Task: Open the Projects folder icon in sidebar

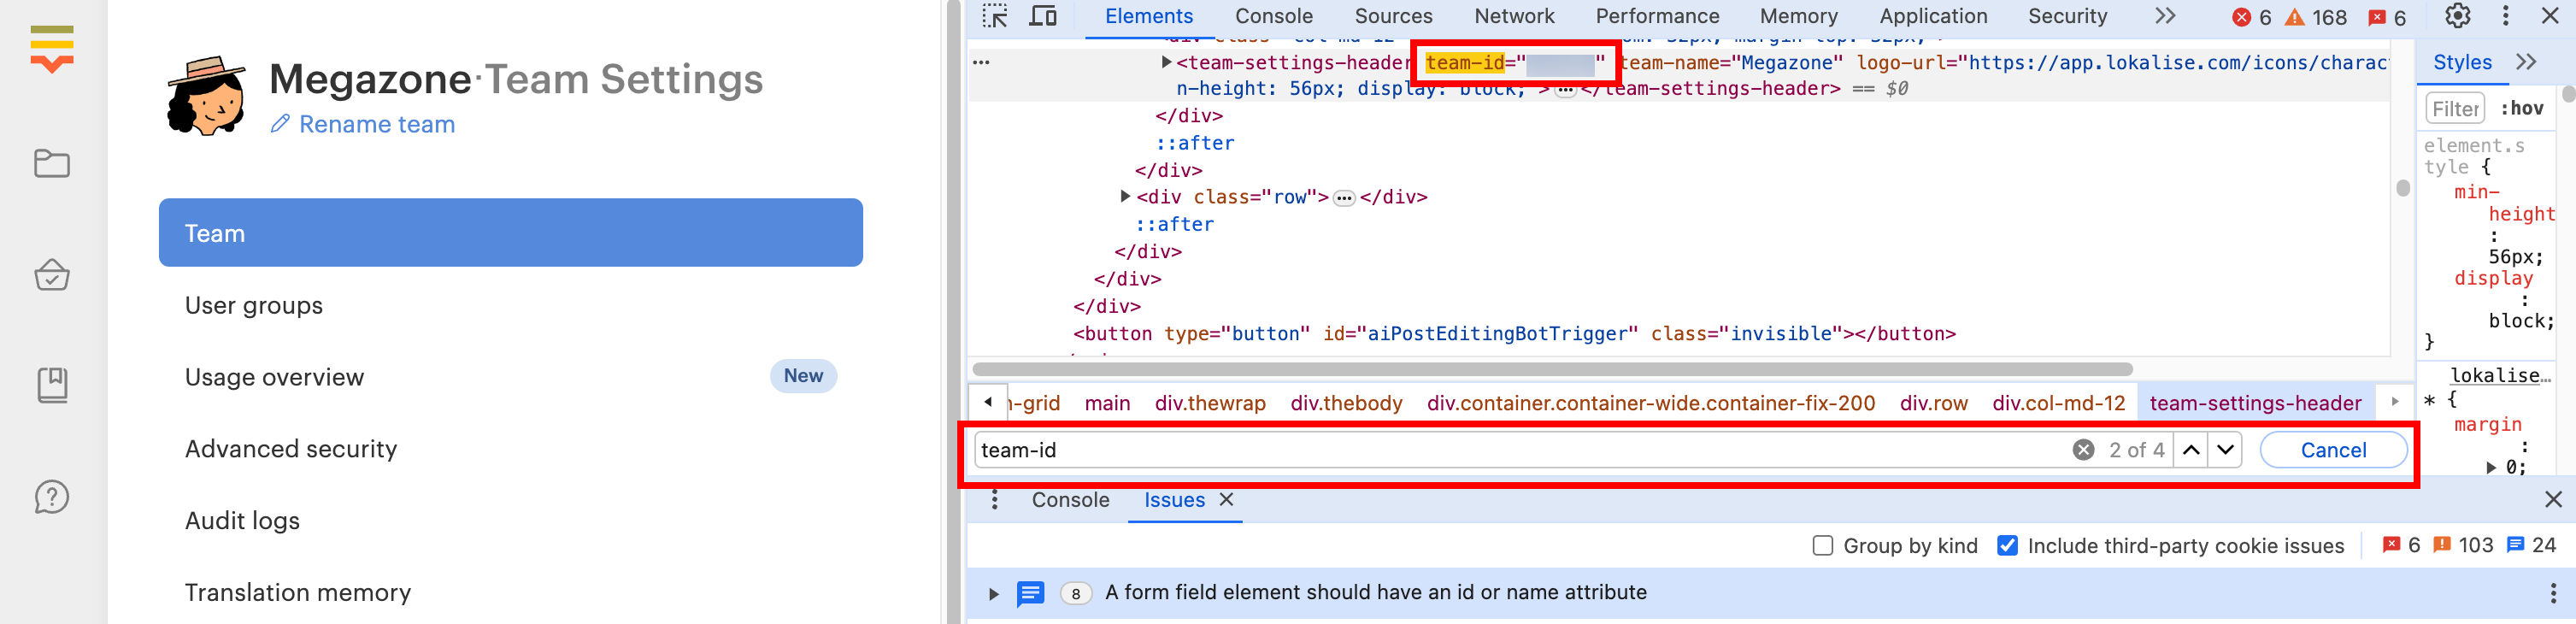Action: click(x=52, y=163)
